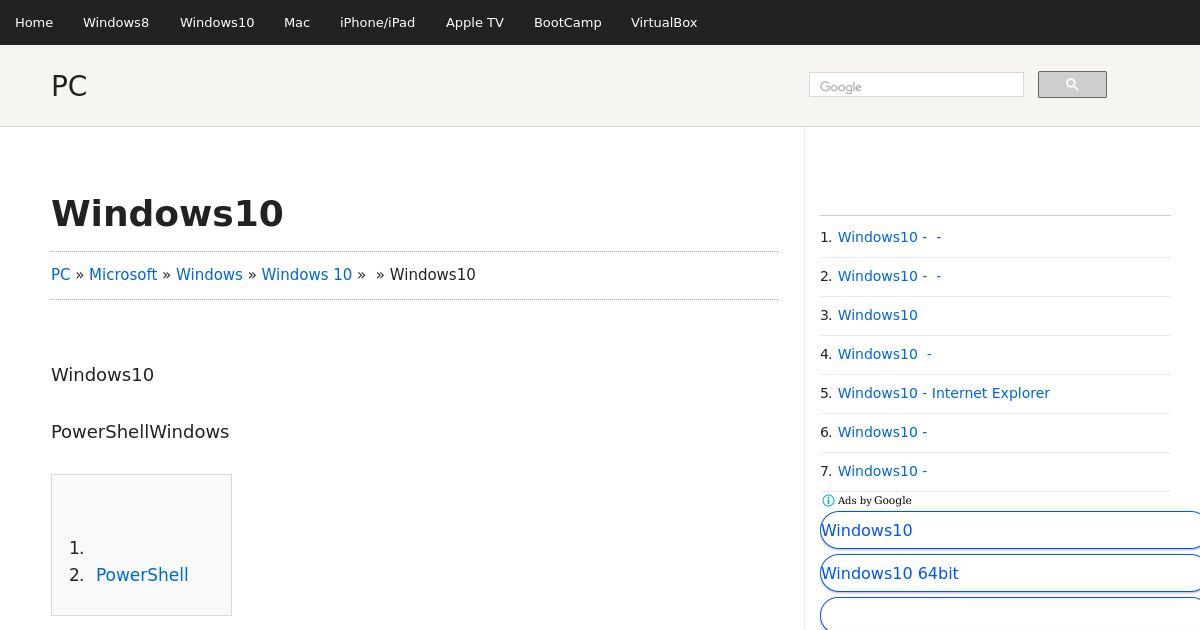The width and height of the screenshot is (1200, 630).
Task: Click the PowerShellWindows paragraph text
Action: pos(140,432)
